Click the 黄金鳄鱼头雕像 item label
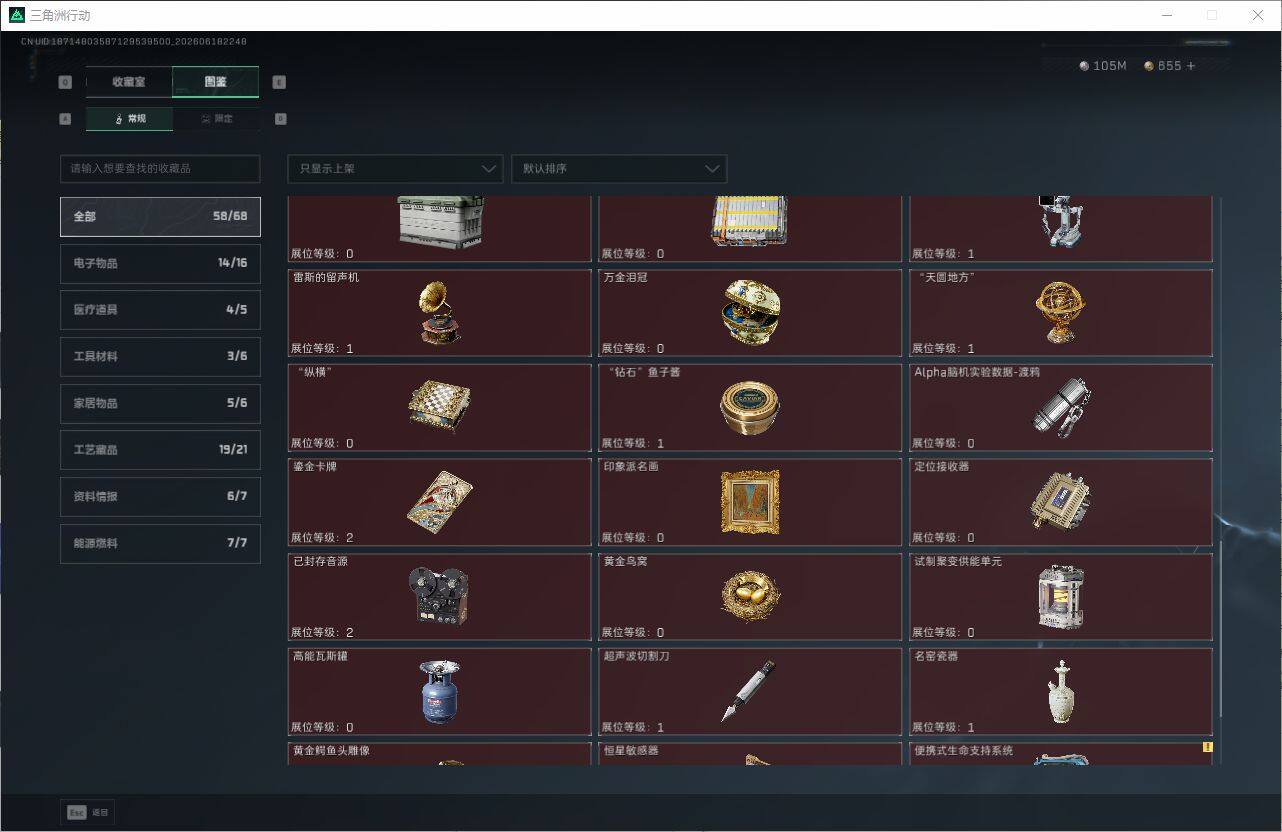The height and width of the screenshot is (832, 1282). 331,750
